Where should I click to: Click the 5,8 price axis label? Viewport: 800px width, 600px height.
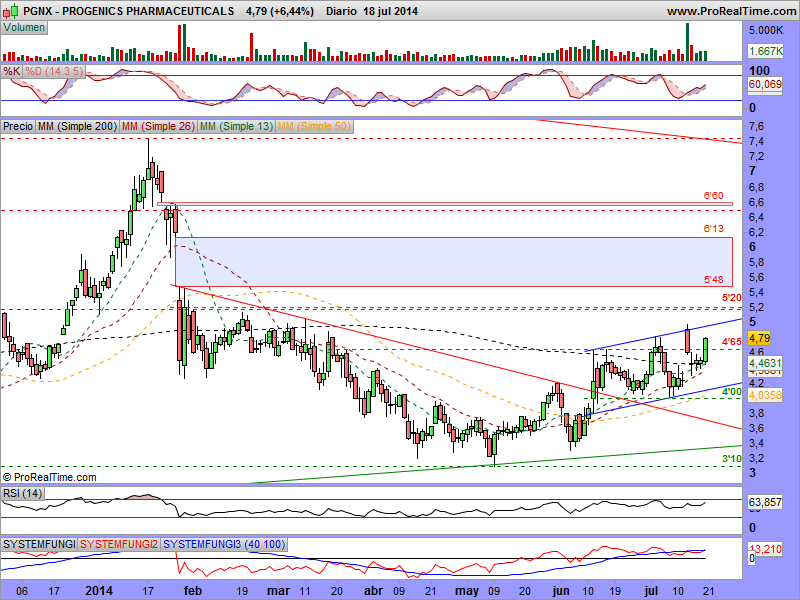[x=757, y=262]
